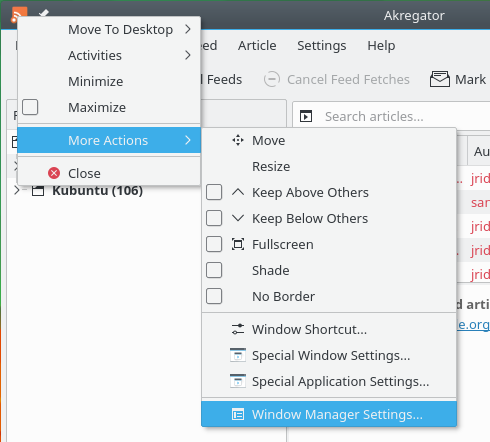Click the Special Application Settings icon
Image resolution: width=490 pixels, height=442 pixels.
click(238, 381)
